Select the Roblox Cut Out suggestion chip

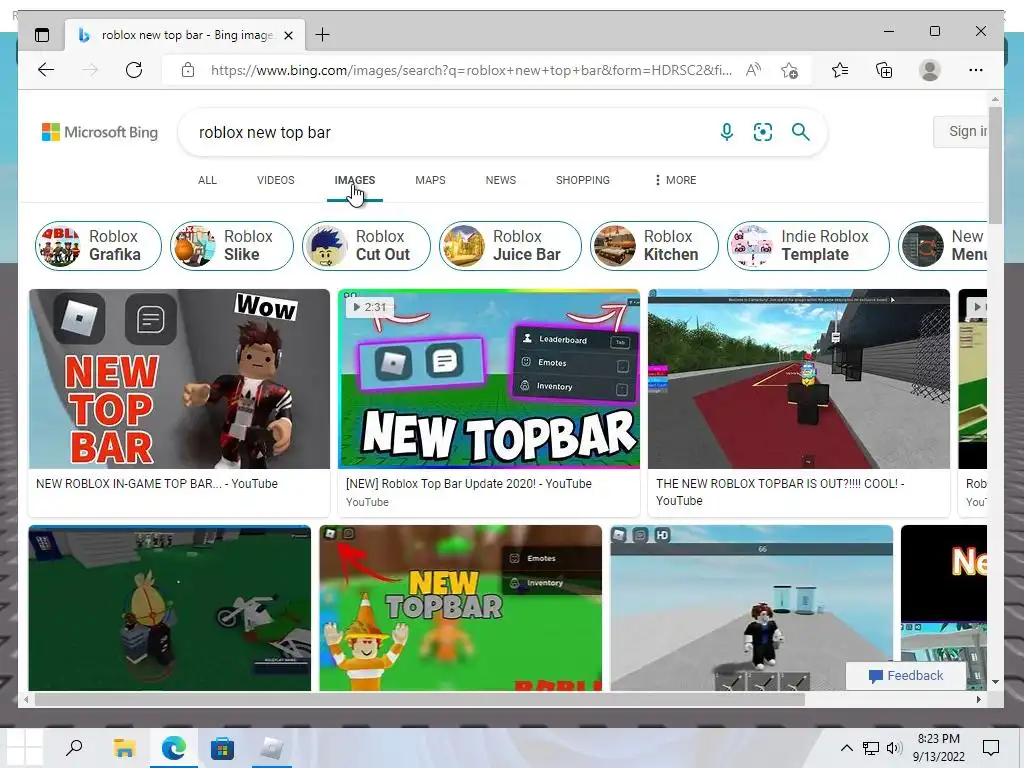tap(366, 246)
